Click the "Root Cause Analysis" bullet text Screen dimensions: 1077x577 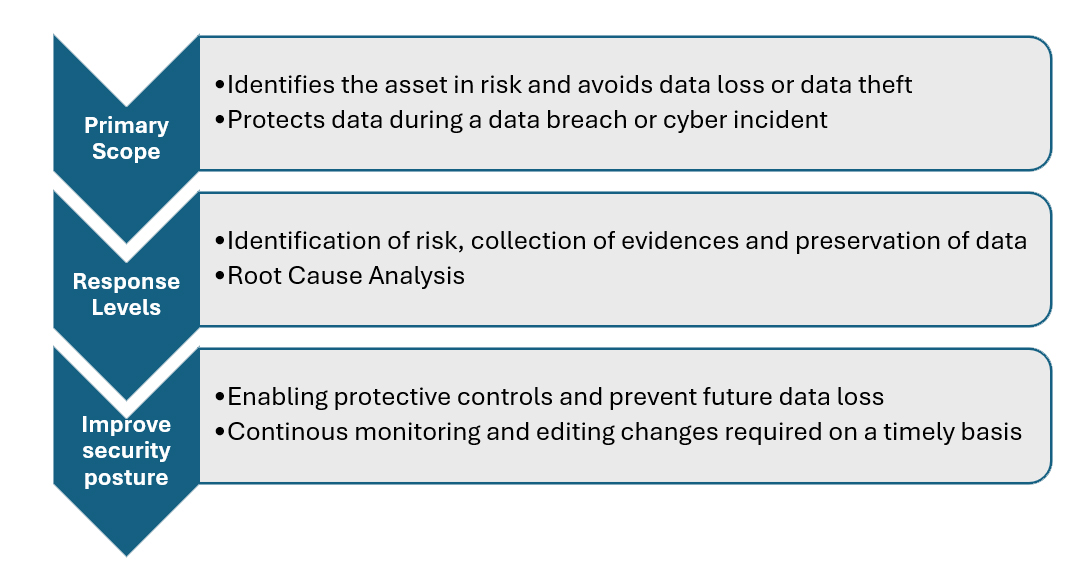[x=346, y=276]
